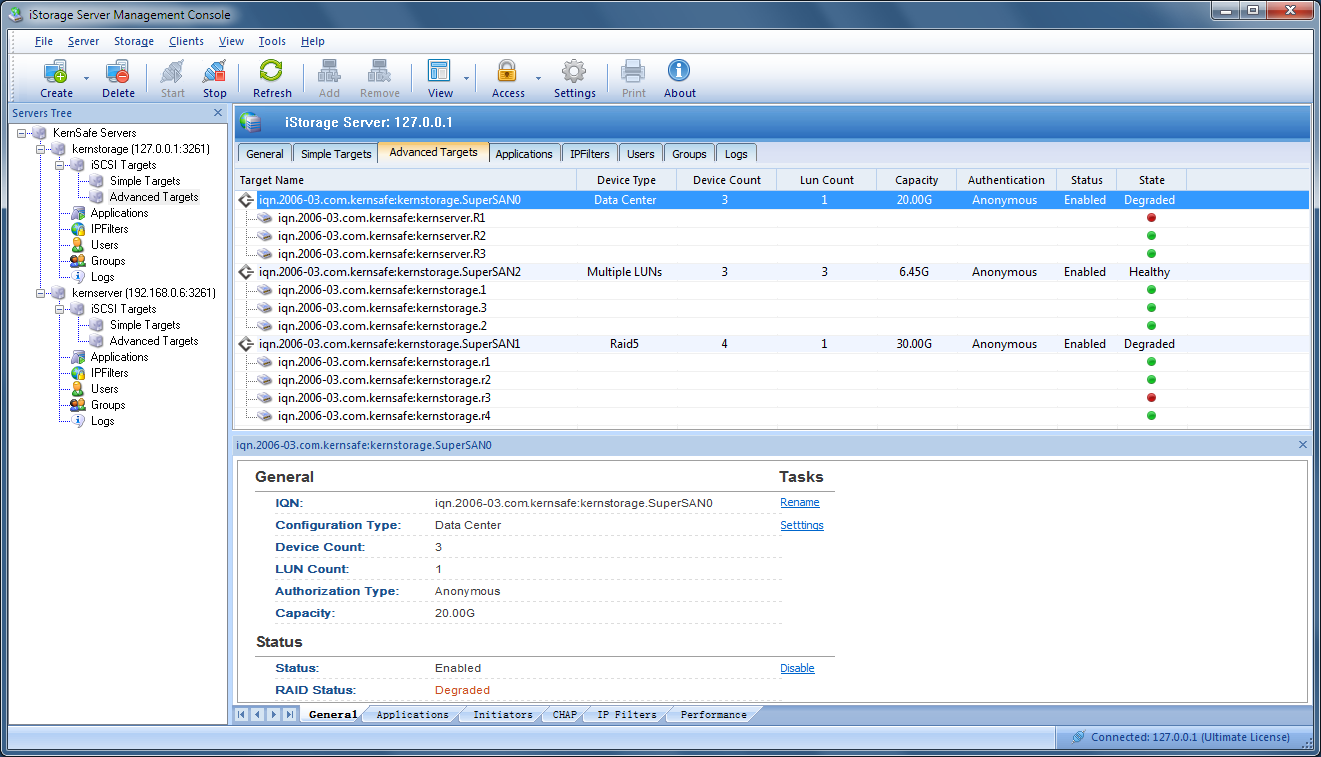Image resolution: width=1321 pixels, height=757 pixels.
Task: Switch to the upper Logs tab
Action: (736, 154)
